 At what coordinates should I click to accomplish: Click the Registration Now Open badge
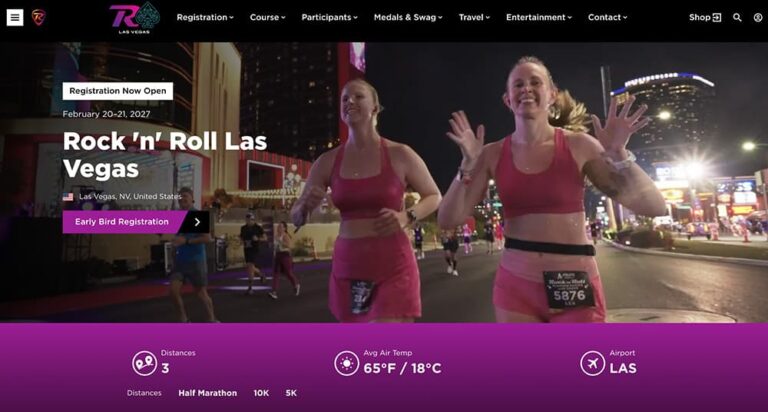pyautogui.click(x=118, y=91)
